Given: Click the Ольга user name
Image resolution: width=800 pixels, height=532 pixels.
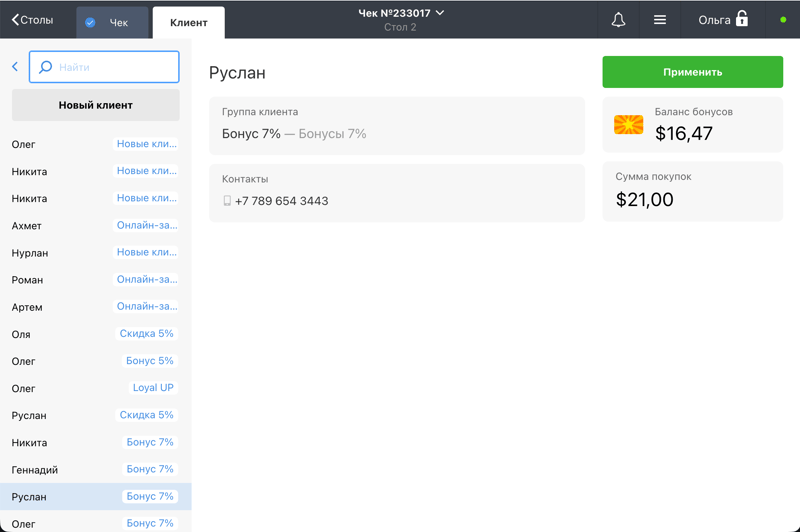Looking at the screenshot, I should [x=714, y=20].
